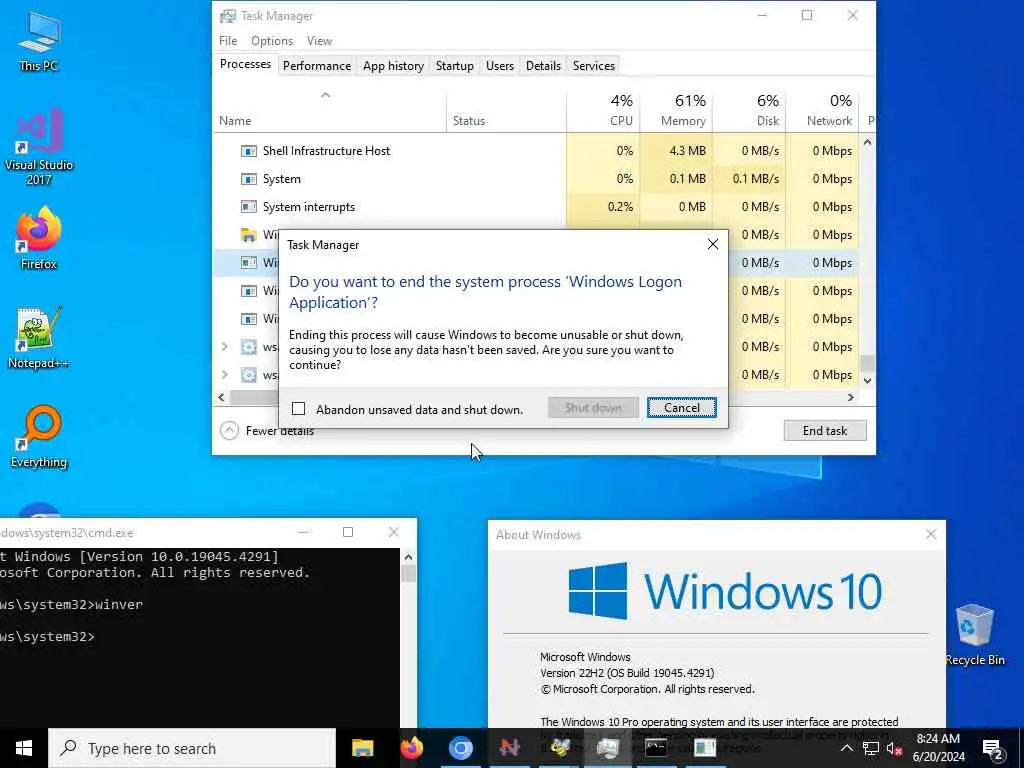This screenshot has height=768, width=1024.
Task: Click the red N app taskbar icon
Action: pyautogui.click(x=509, y=748)
